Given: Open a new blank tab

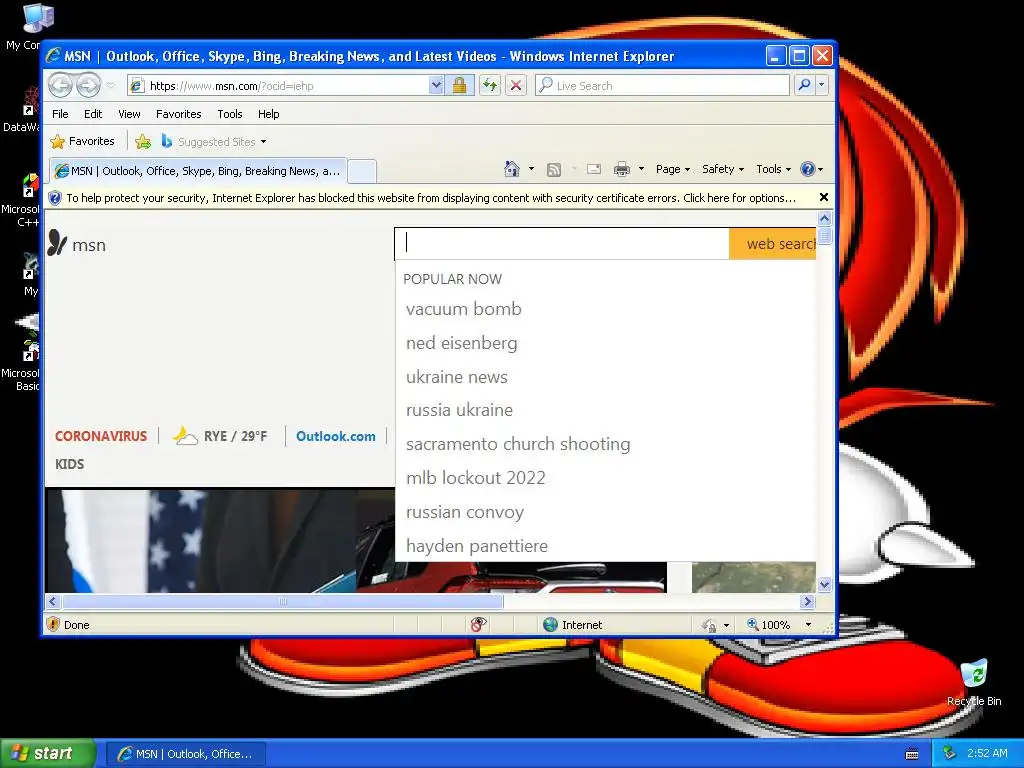Looking at the screenshot, I should (x=362, y=172).
